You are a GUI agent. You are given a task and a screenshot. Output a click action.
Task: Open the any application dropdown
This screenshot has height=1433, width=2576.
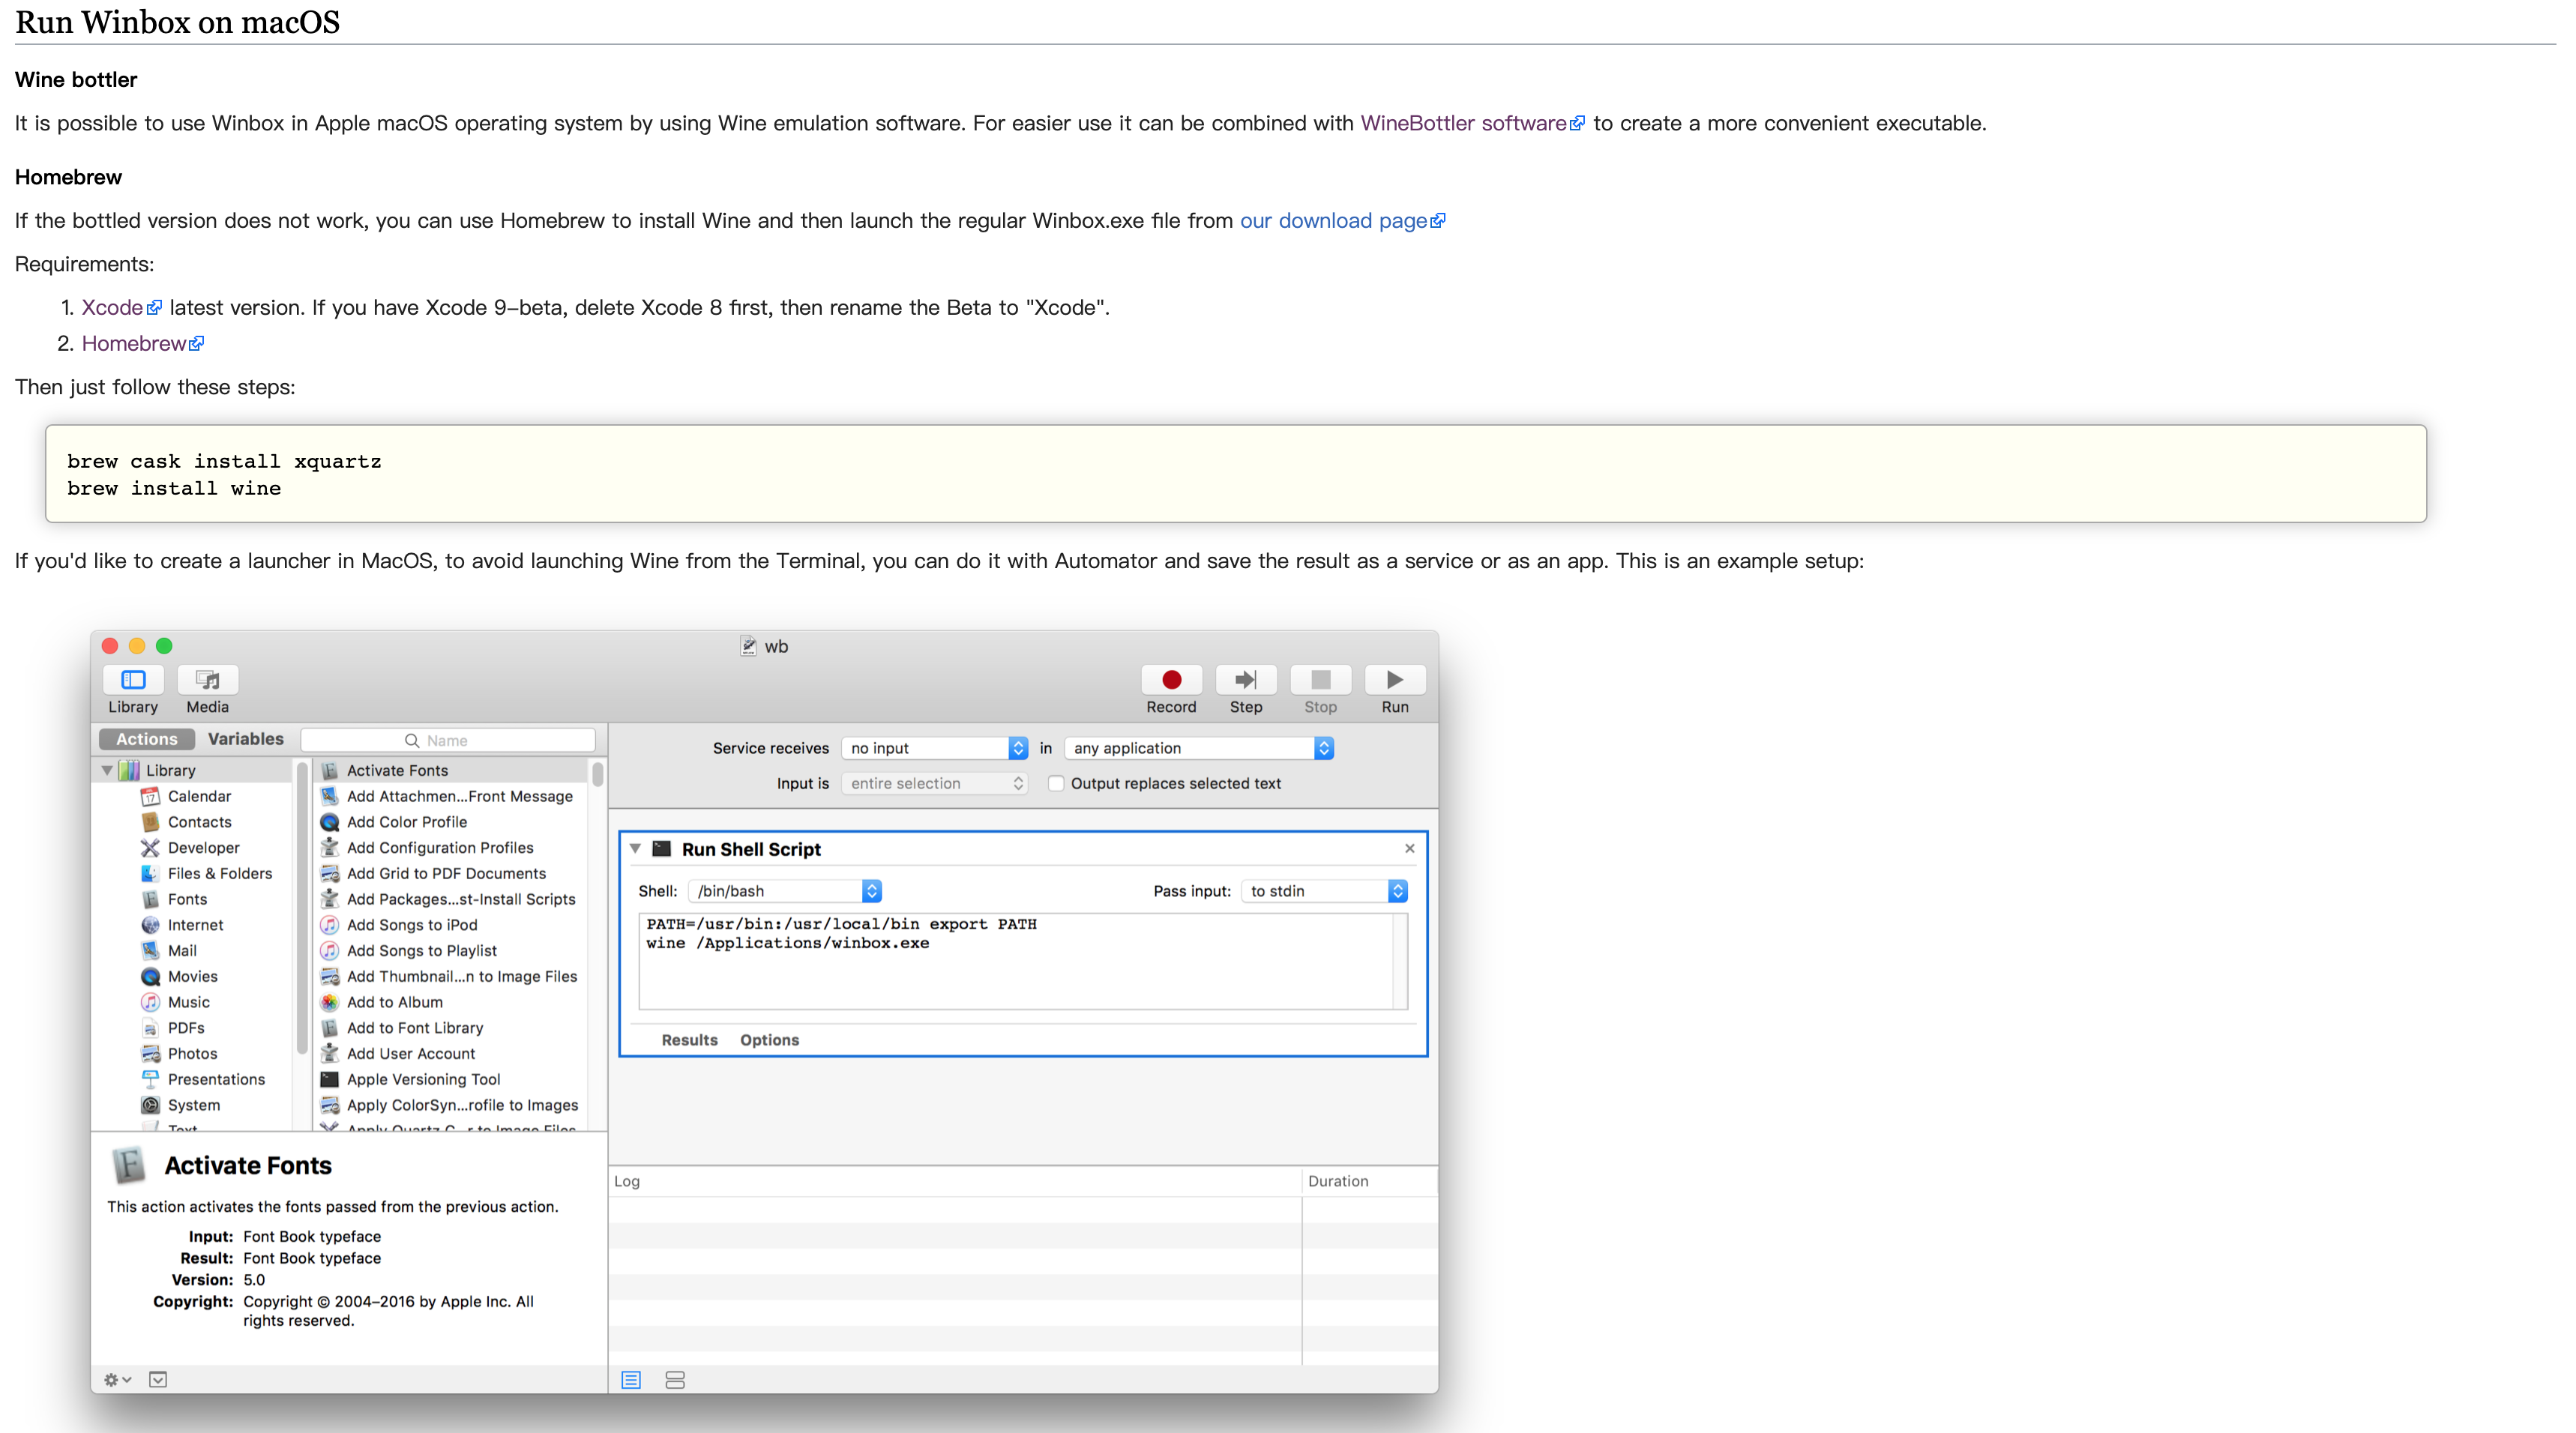(x=1199, y=748)
